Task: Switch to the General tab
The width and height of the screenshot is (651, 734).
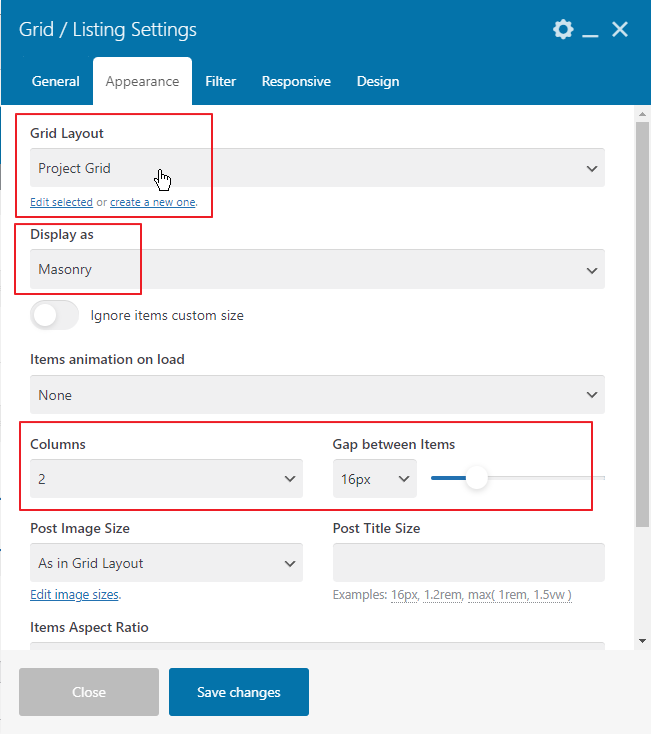Action: [x=55, y=81]
